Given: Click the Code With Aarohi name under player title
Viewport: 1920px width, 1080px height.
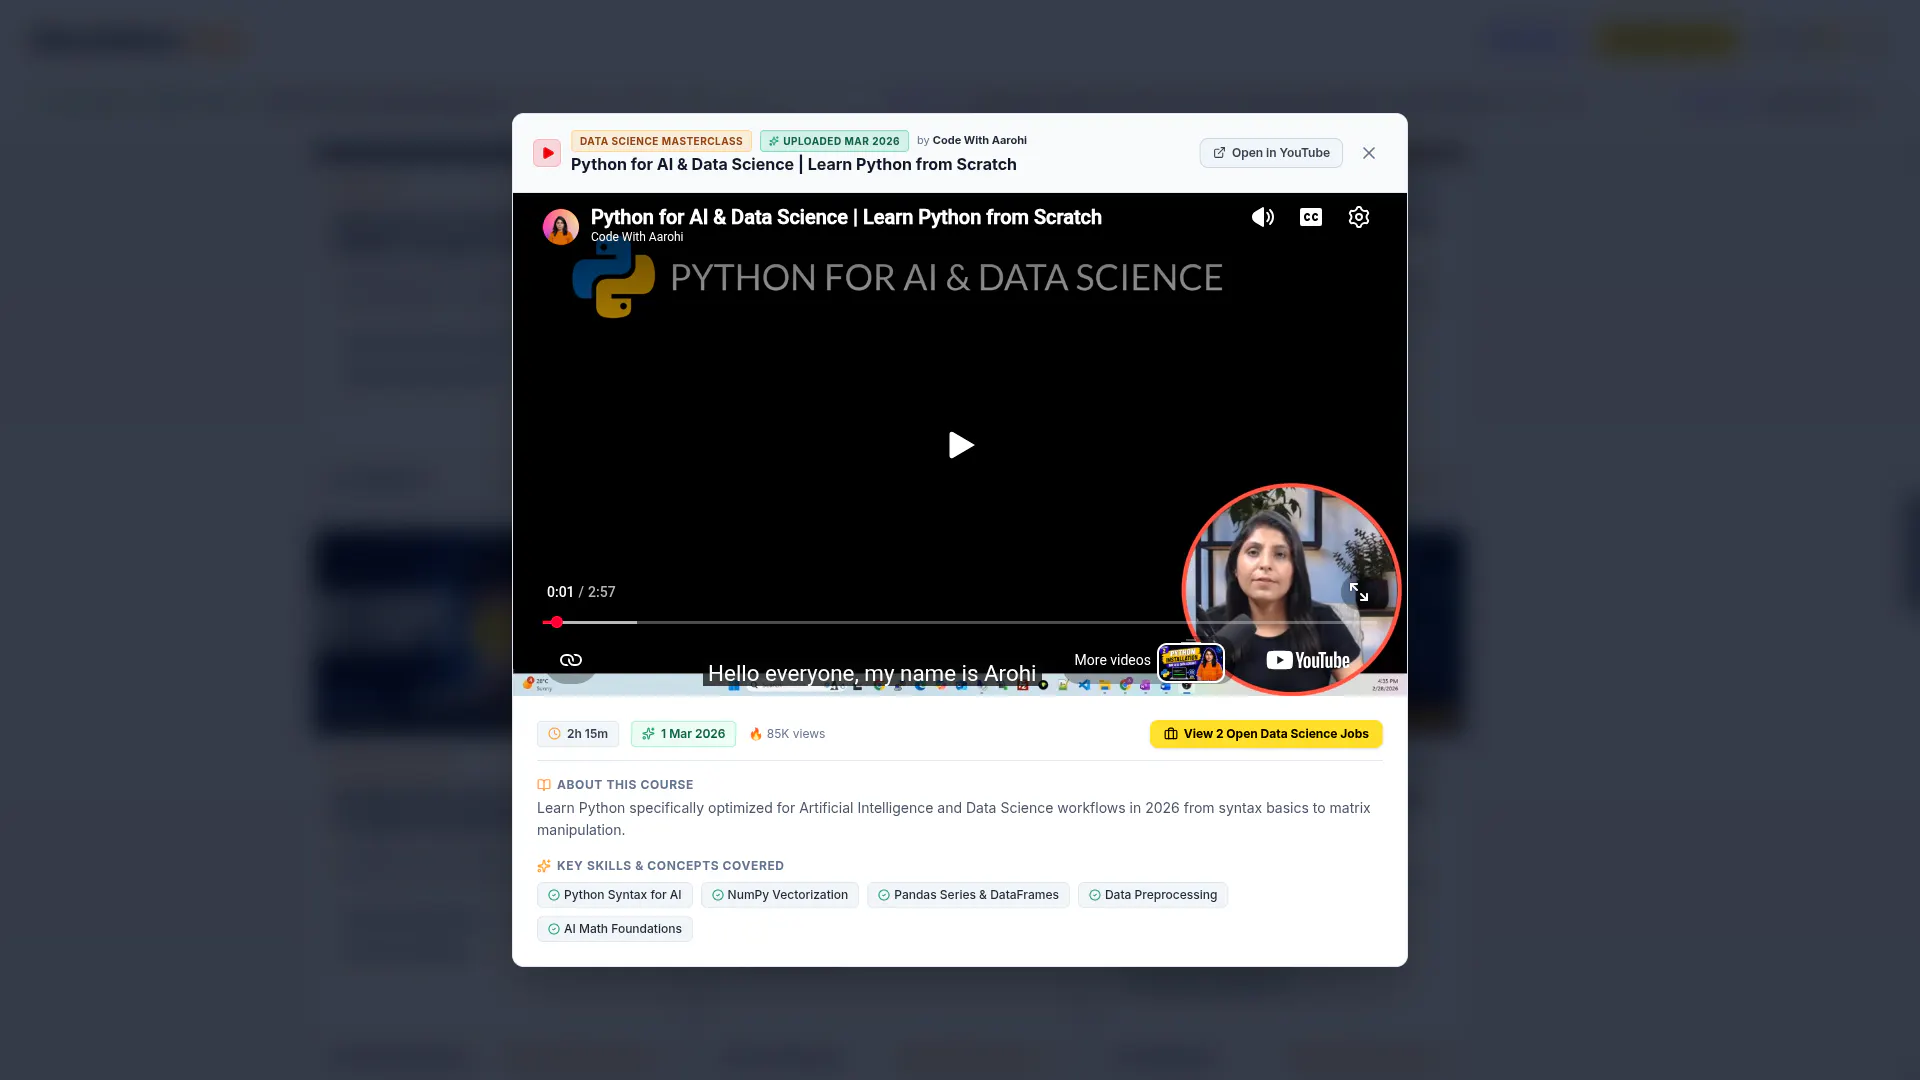Looking at the screenshot, I should (637, 237).
